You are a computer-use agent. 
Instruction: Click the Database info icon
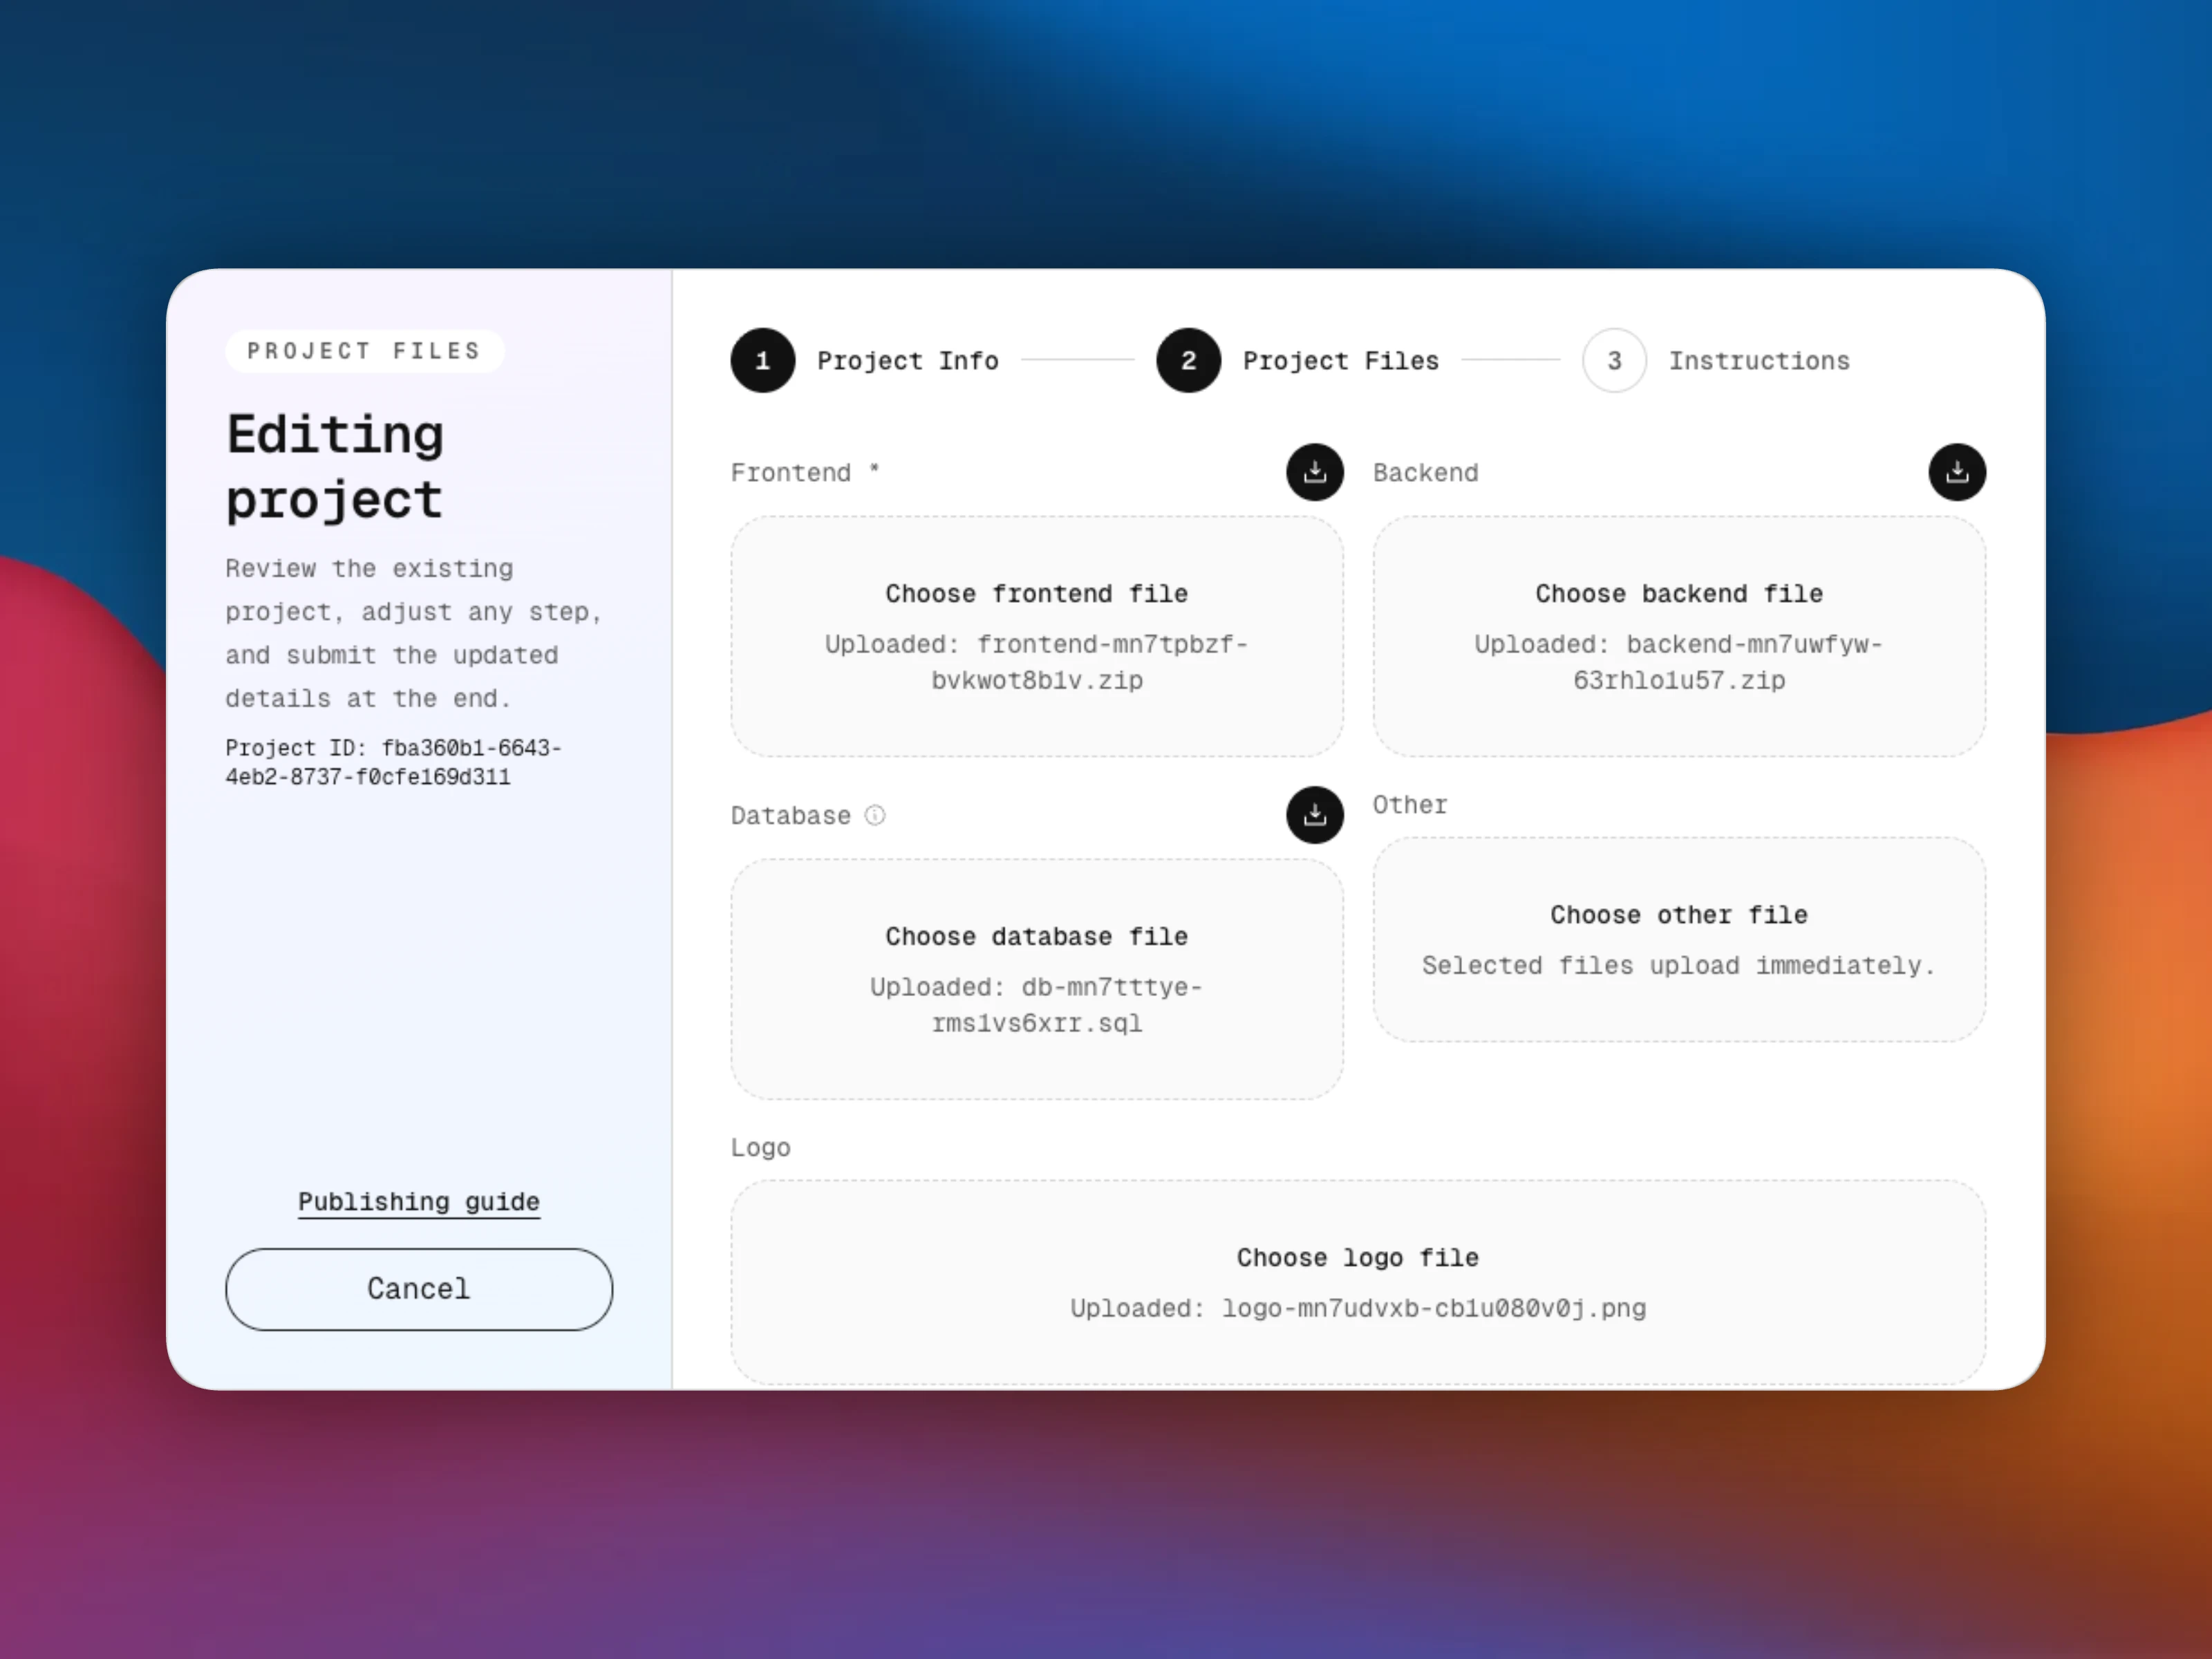point(875,815)
